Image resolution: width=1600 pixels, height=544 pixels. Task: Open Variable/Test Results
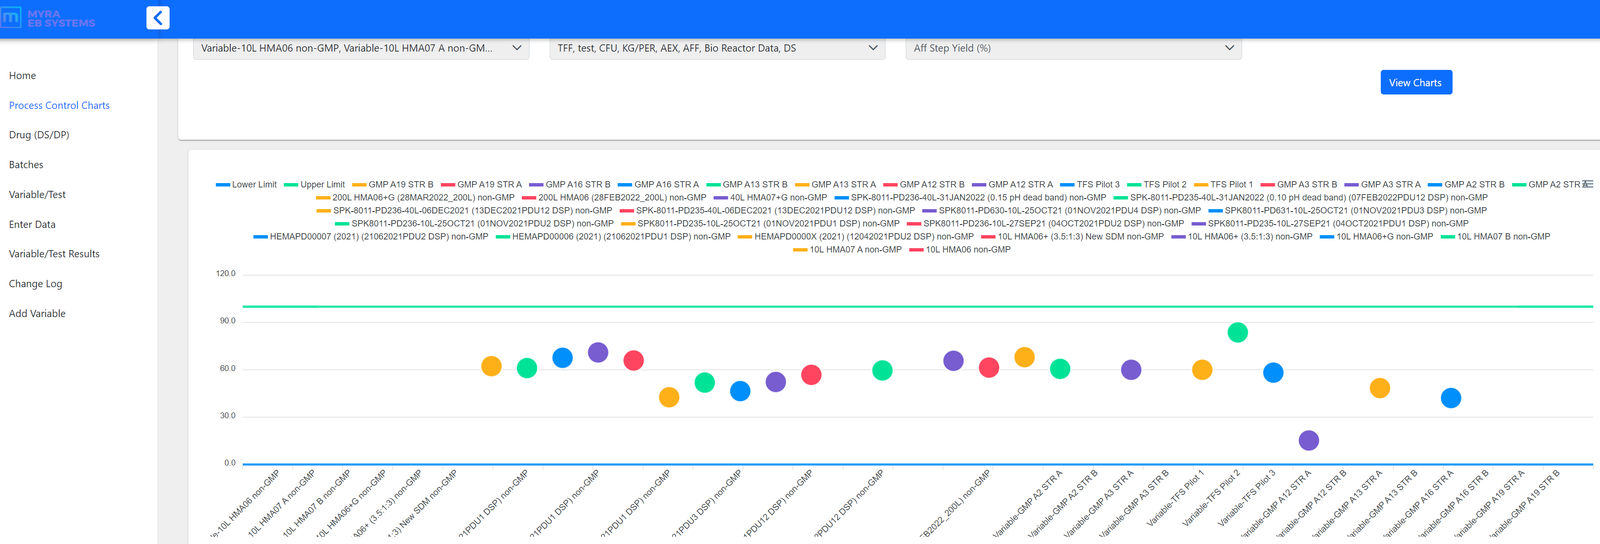pyautogui.click(x=54, y=254)
